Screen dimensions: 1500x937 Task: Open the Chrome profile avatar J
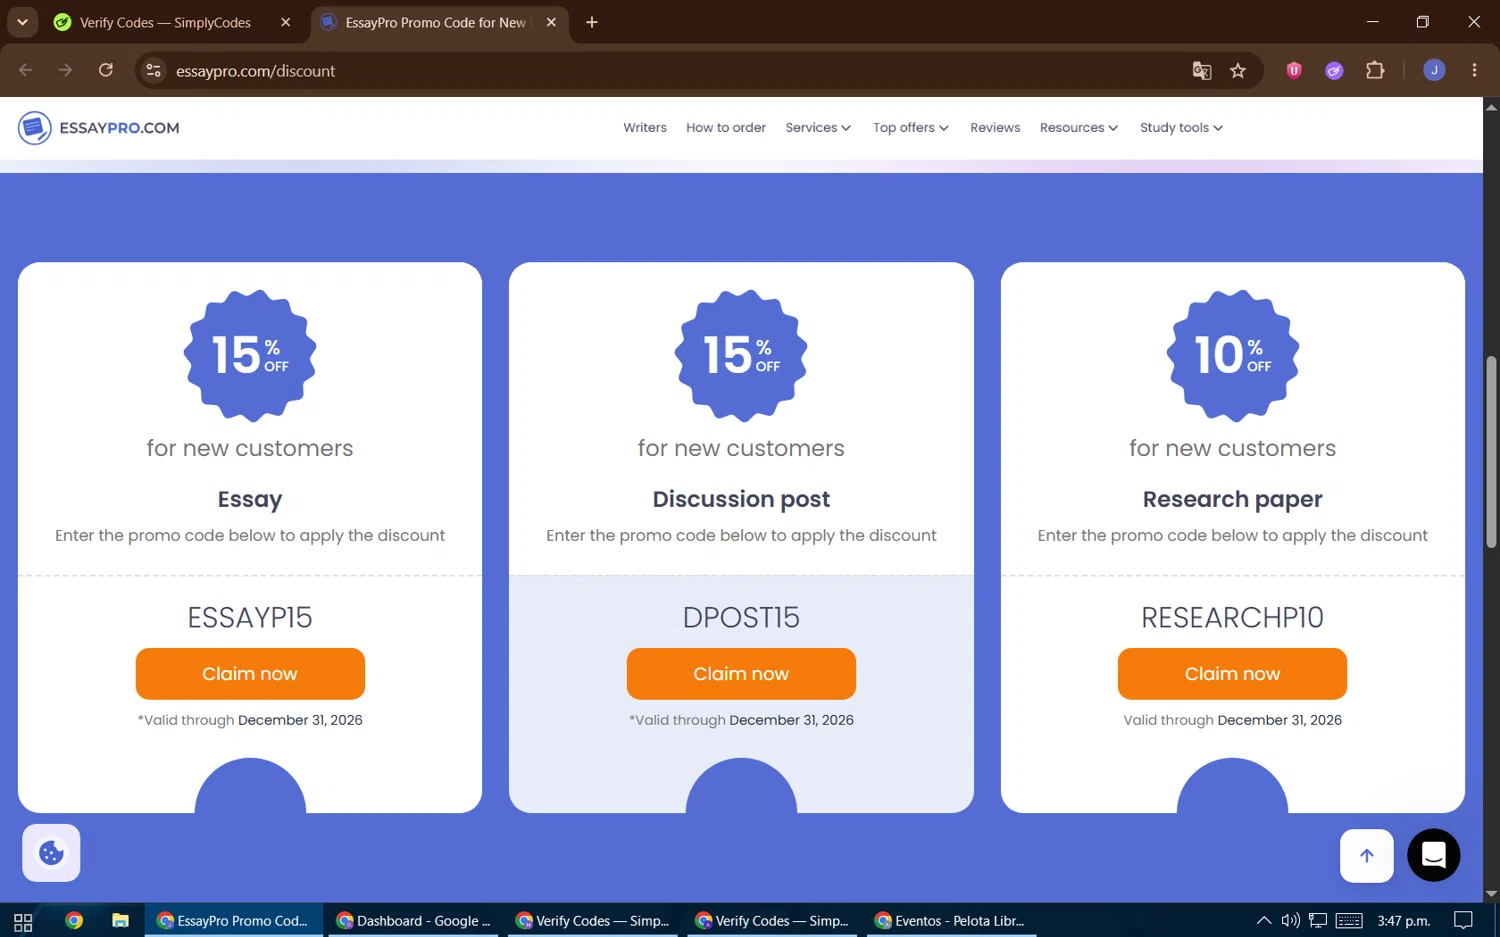[x=1434, y=70]
